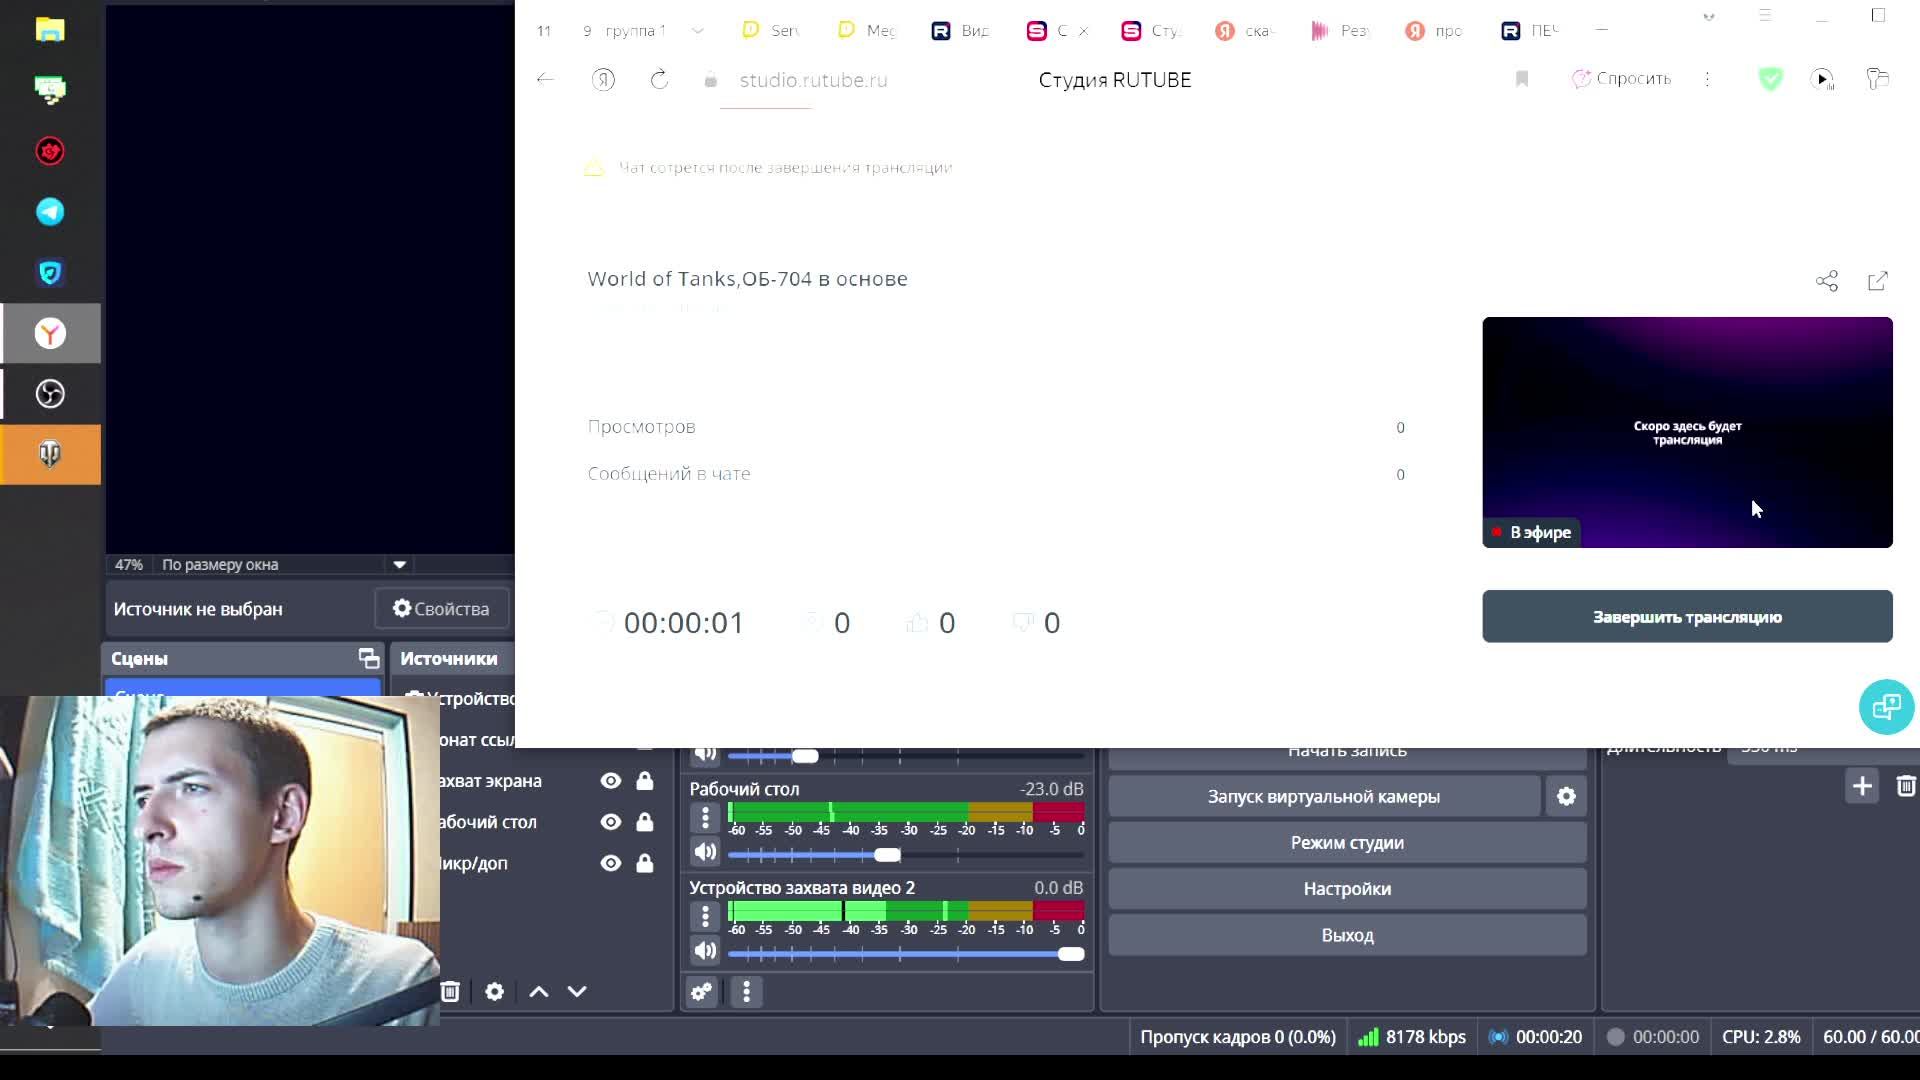Open Рабочий стол audio options menu
The image size is (1920, 1080).
705,818
